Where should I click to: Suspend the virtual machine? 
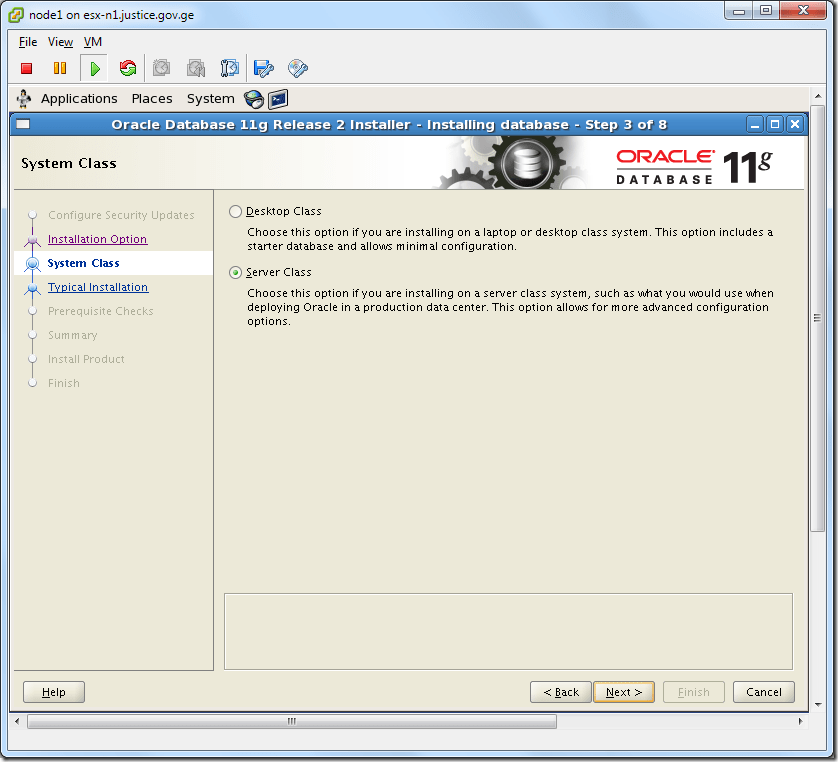[x=61, y=67]
